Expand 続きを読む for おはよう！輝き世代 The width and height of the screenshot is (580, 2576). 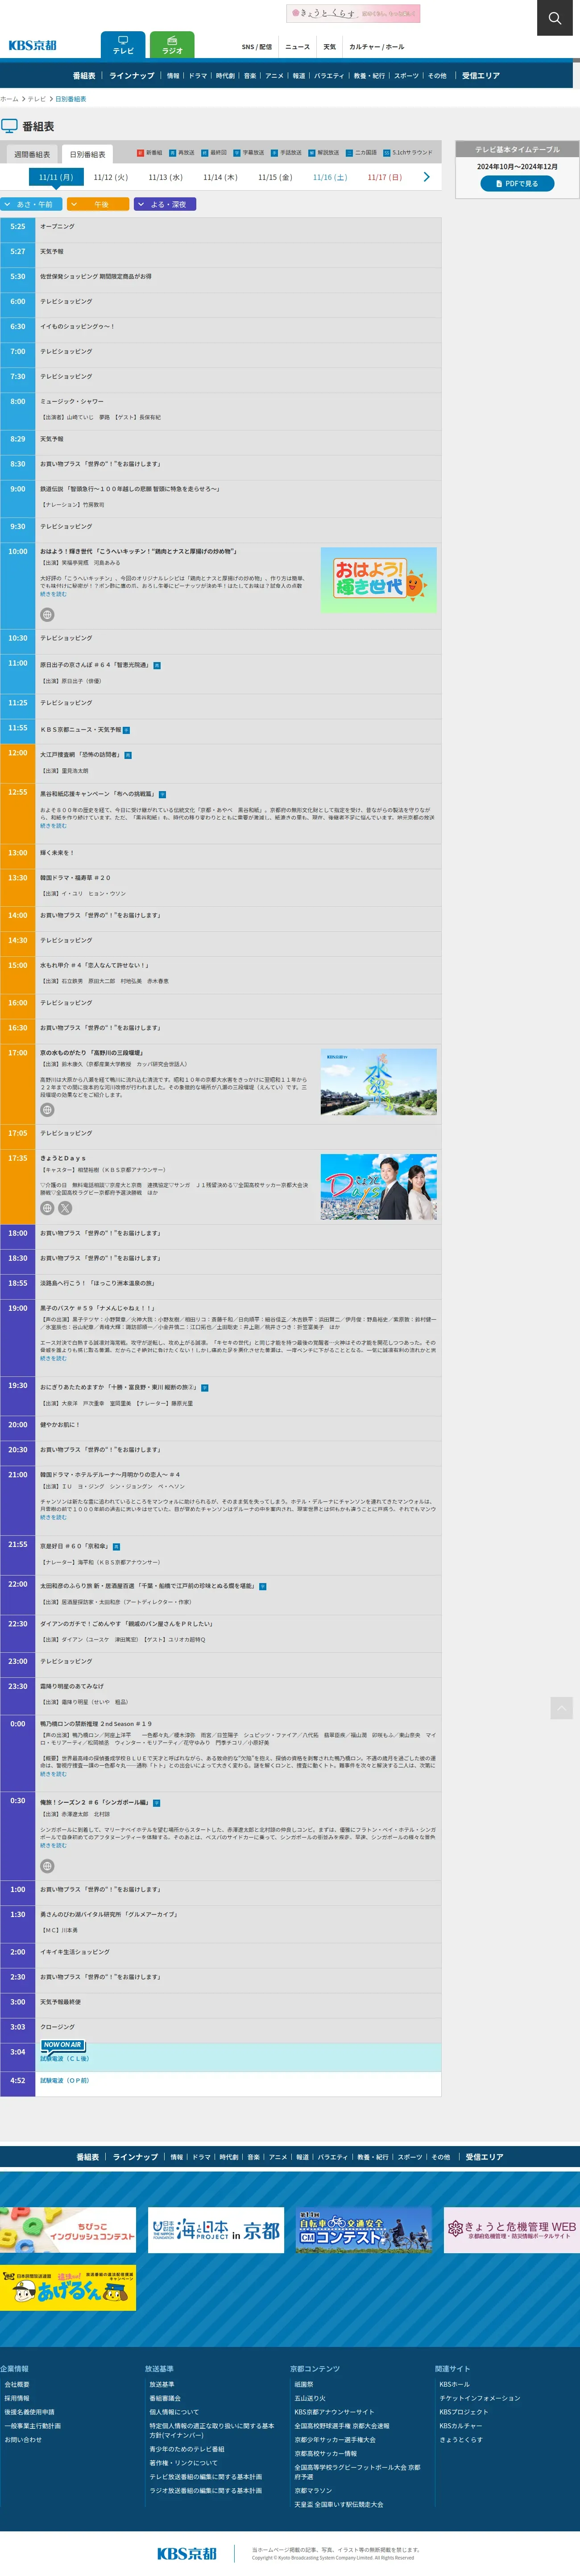coord(53,594)
